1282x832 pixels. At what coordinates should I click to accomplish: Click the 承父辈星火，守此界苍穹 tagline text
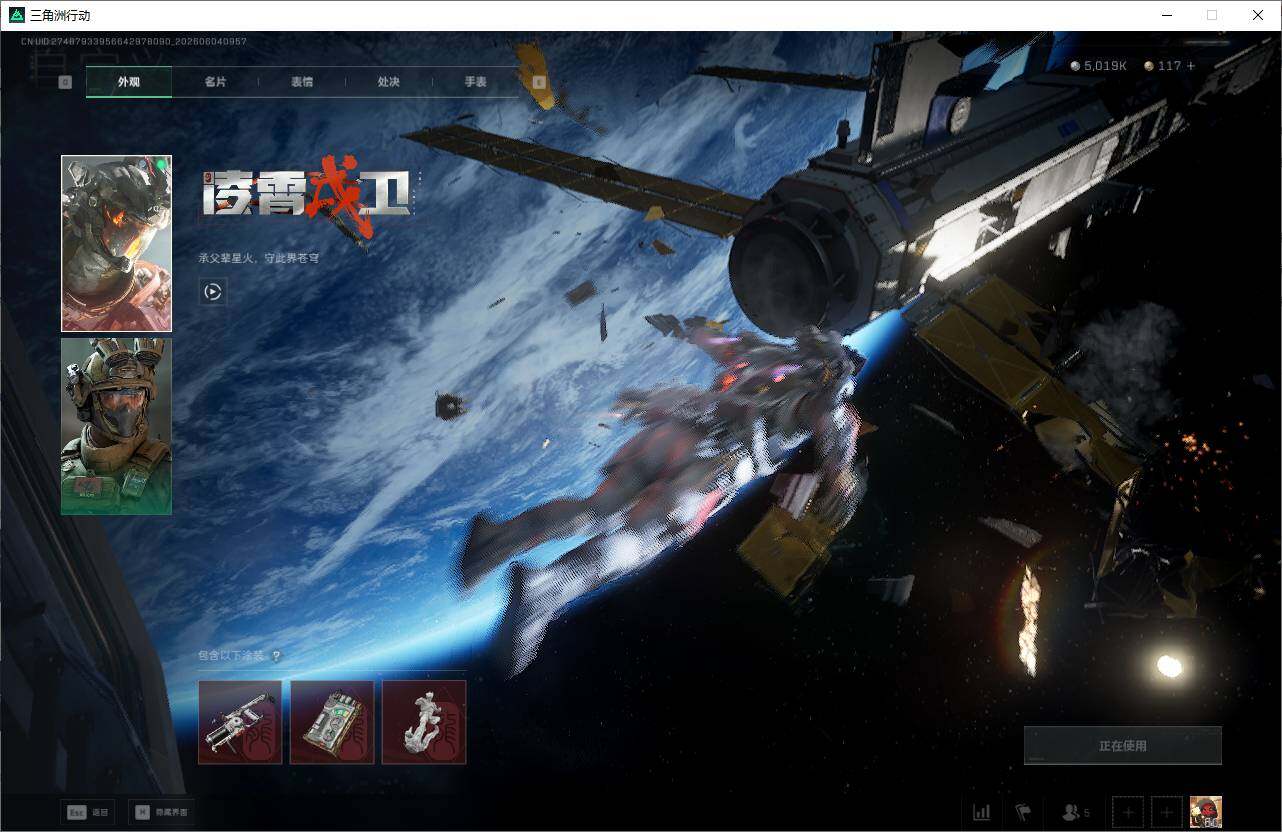259,258
